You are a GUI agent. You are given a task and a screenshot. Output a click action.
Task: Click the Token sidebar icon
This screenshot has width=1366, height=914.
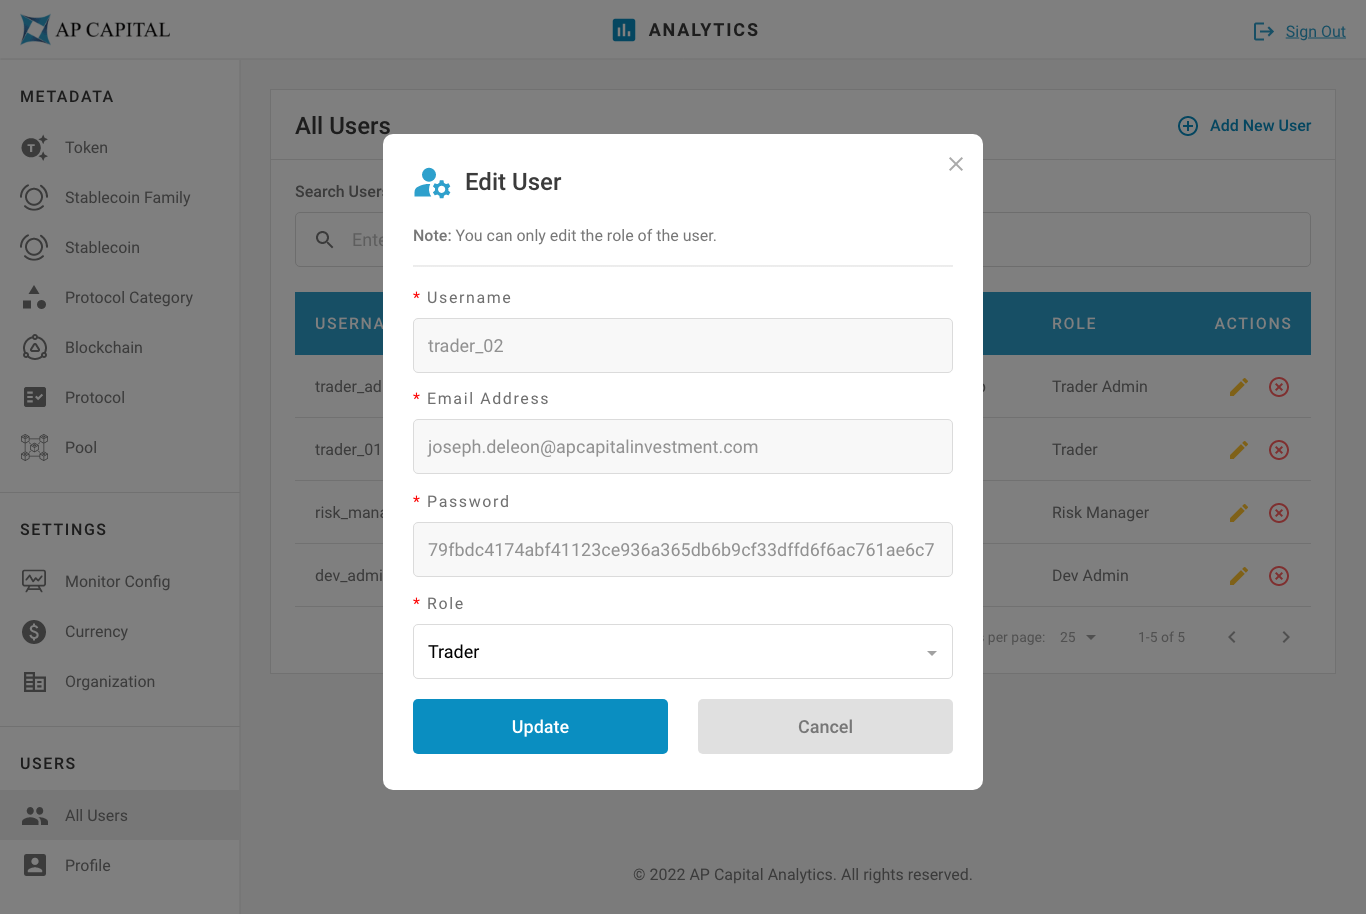point(34,148)
